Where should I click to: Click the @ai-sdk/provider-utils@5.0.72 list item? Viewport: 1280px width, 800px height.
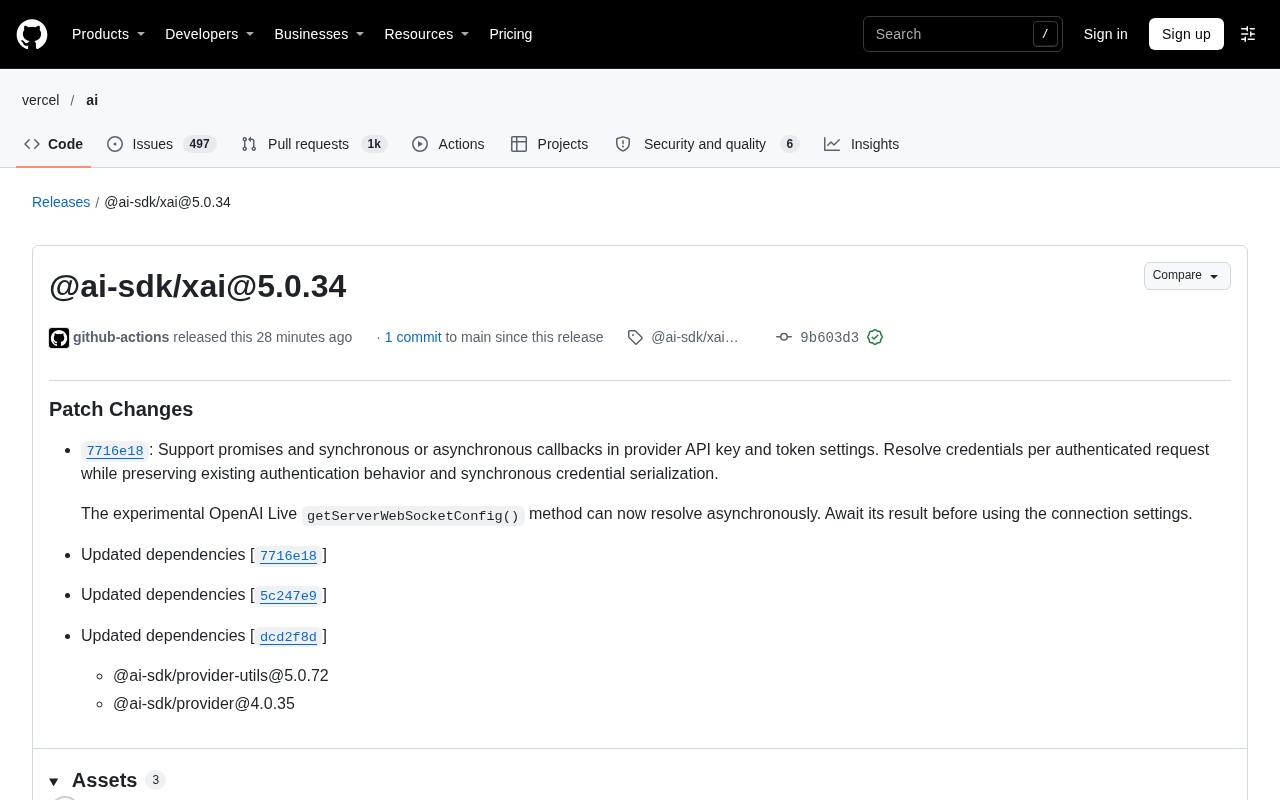[x=221, y=676]
